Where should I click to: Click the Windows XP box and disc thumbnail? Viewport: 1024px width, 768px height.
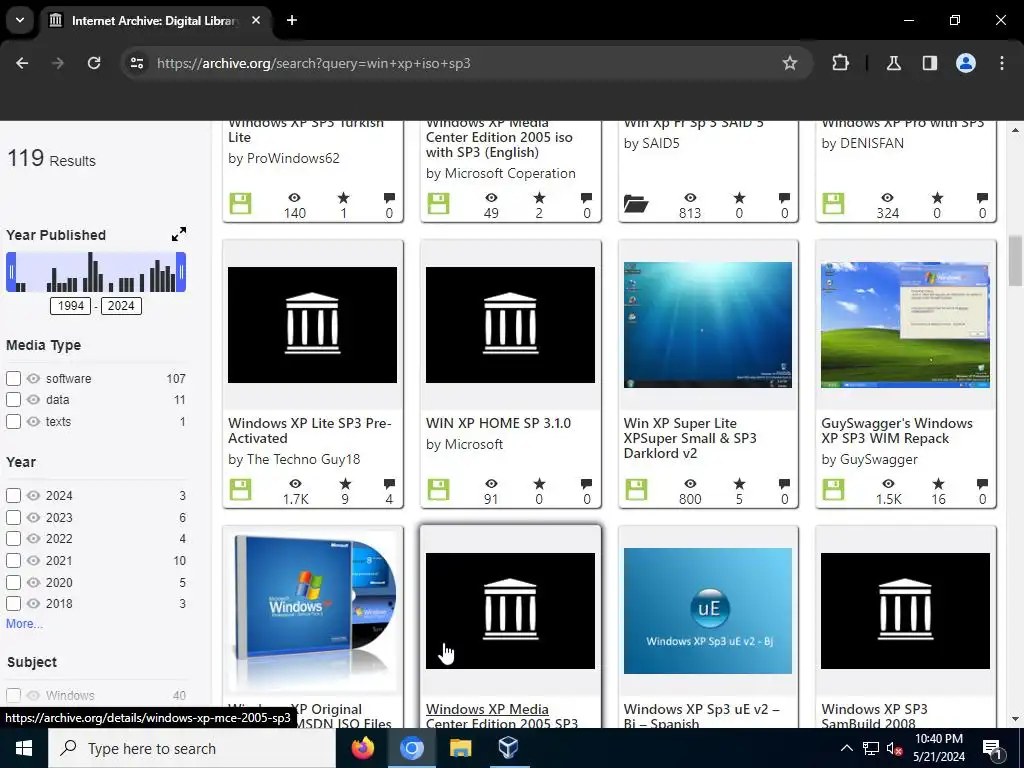[312, 611]
